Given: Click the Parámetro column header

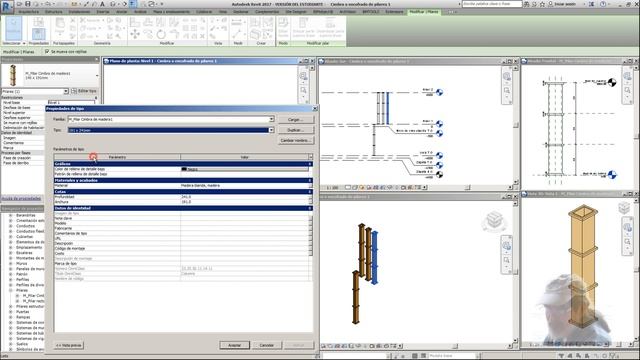Looking at the screenshot, I should [x=117, y=157].
